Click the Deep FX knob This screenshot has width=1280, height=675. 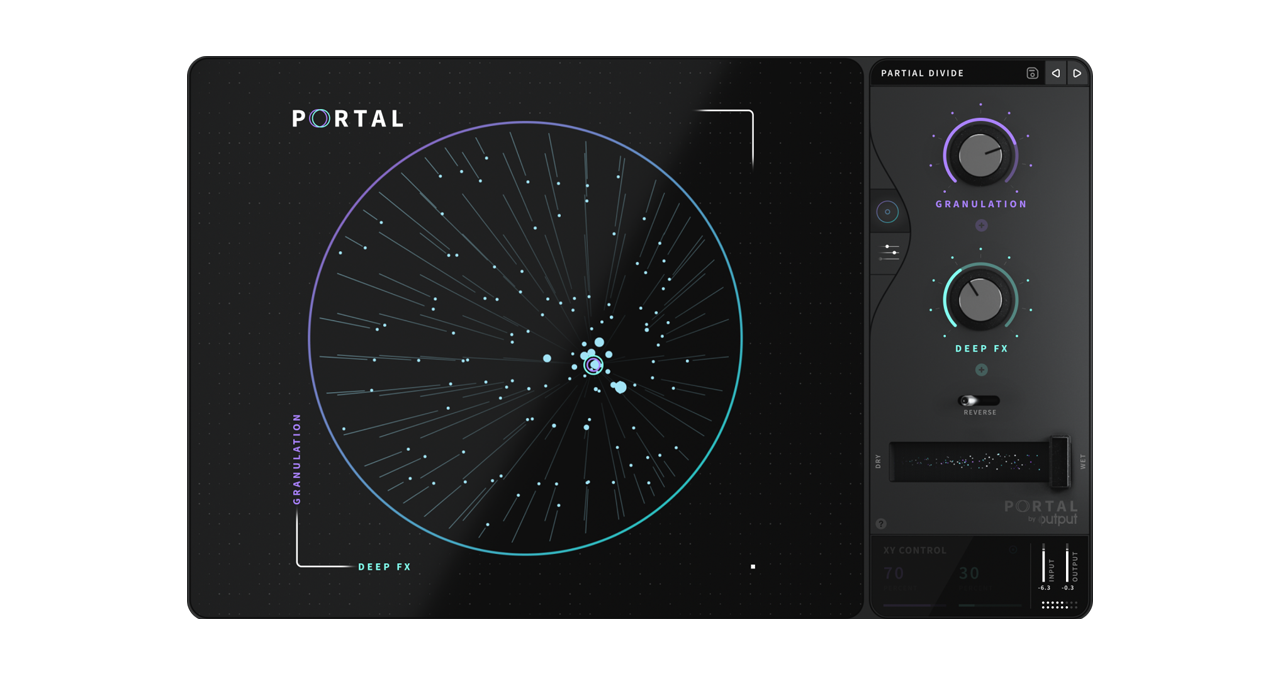click(x=980, y=298)
